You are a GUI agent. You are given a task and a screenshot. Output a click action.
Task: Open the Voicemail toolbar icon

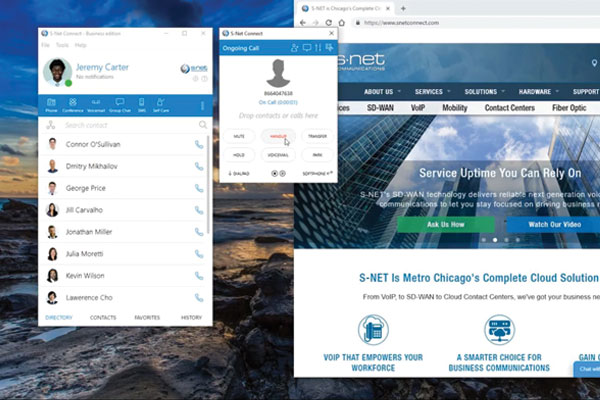point(96,105)
